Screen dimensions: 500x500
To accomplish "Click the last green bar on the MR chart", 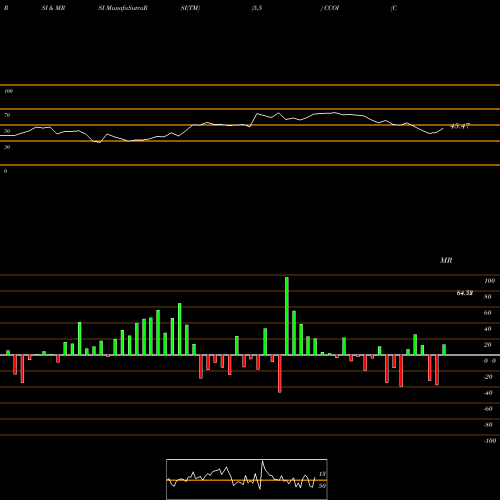I will point(444,350).
